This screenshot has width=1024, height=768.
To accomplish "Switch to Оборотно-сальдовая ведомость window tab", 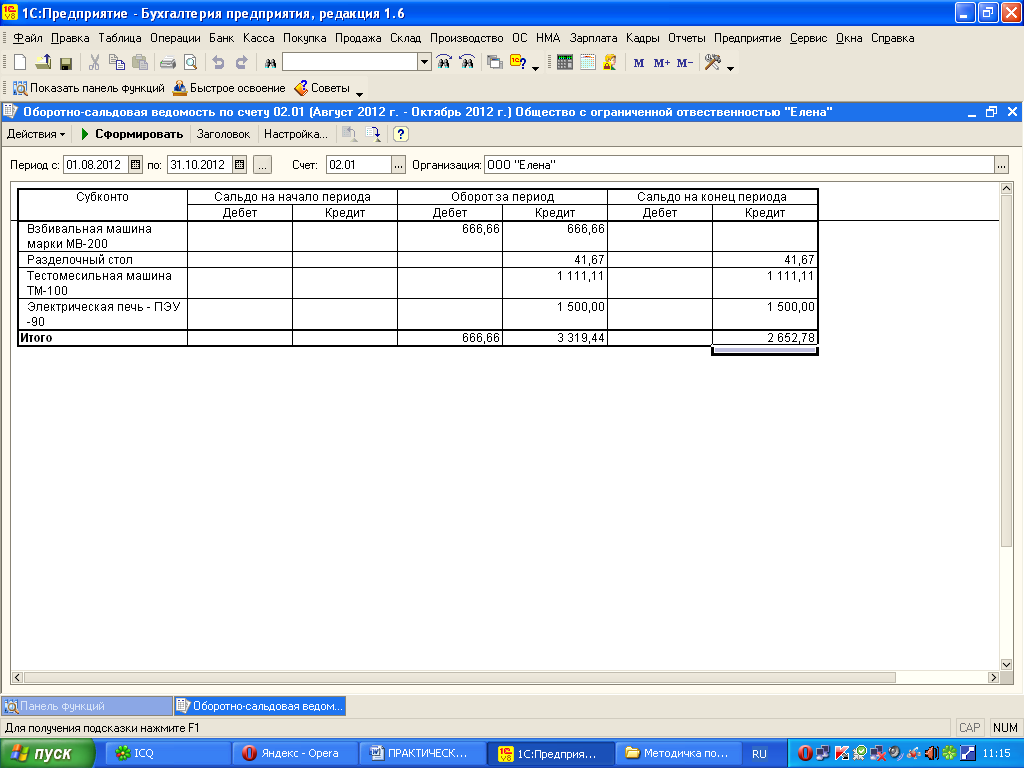I will tap(260, 706).
